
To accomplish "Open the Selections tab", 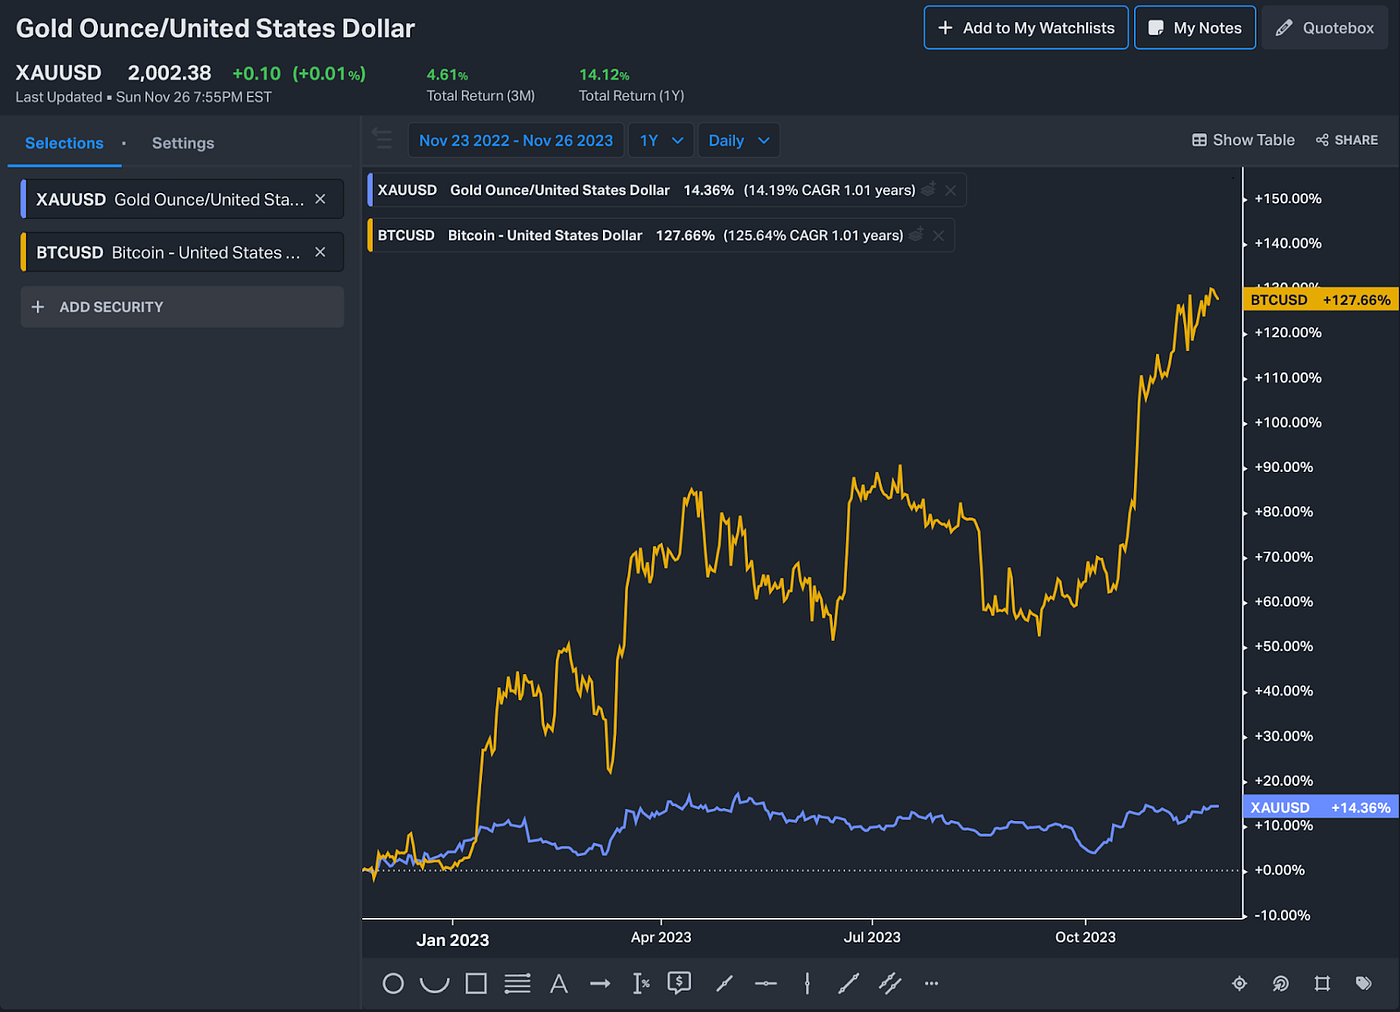I will point(64,143).
